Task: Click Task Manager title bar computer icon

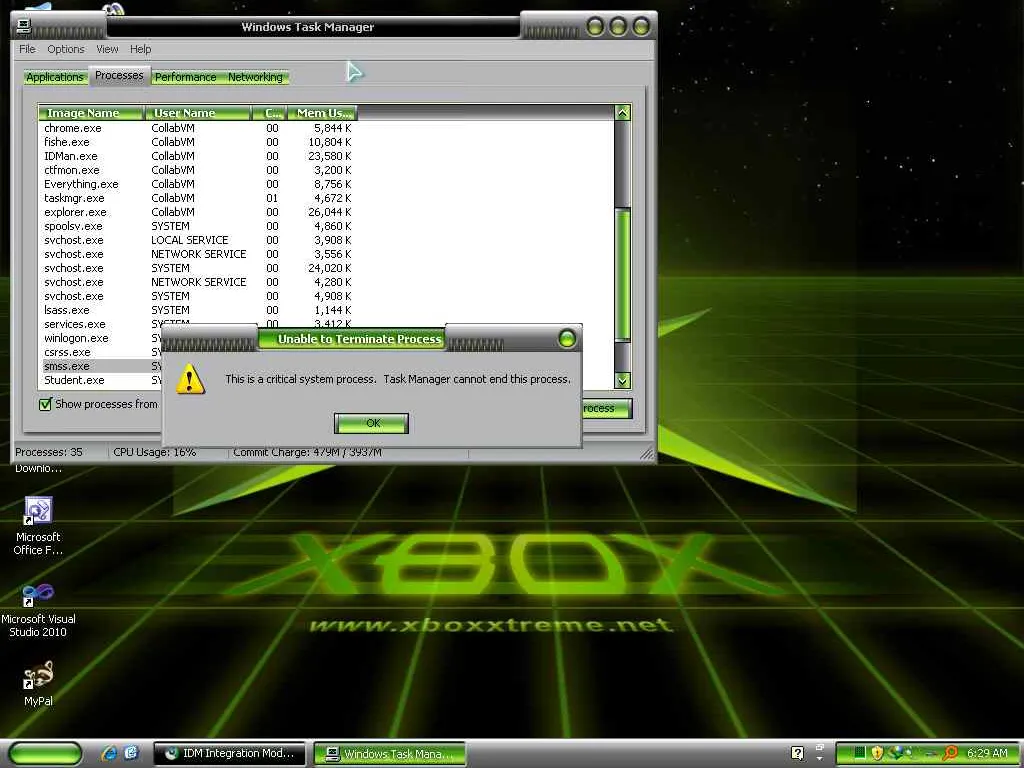Action: click(x=24, y=26)
